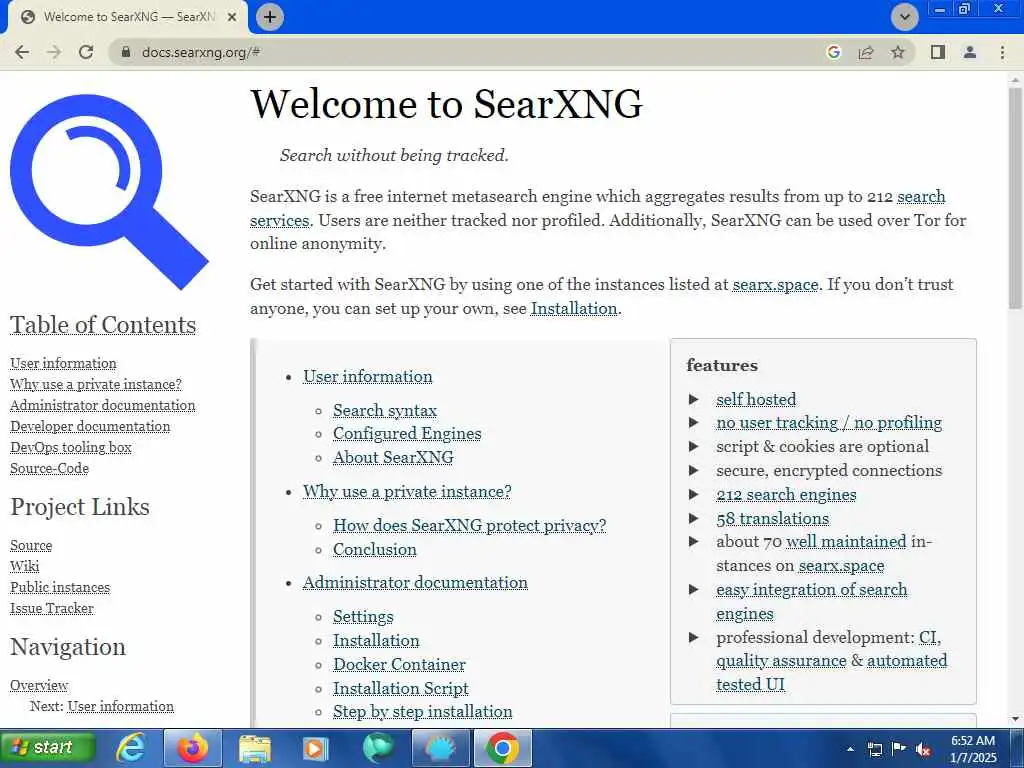Open the Search syntax link

(385, 410)
